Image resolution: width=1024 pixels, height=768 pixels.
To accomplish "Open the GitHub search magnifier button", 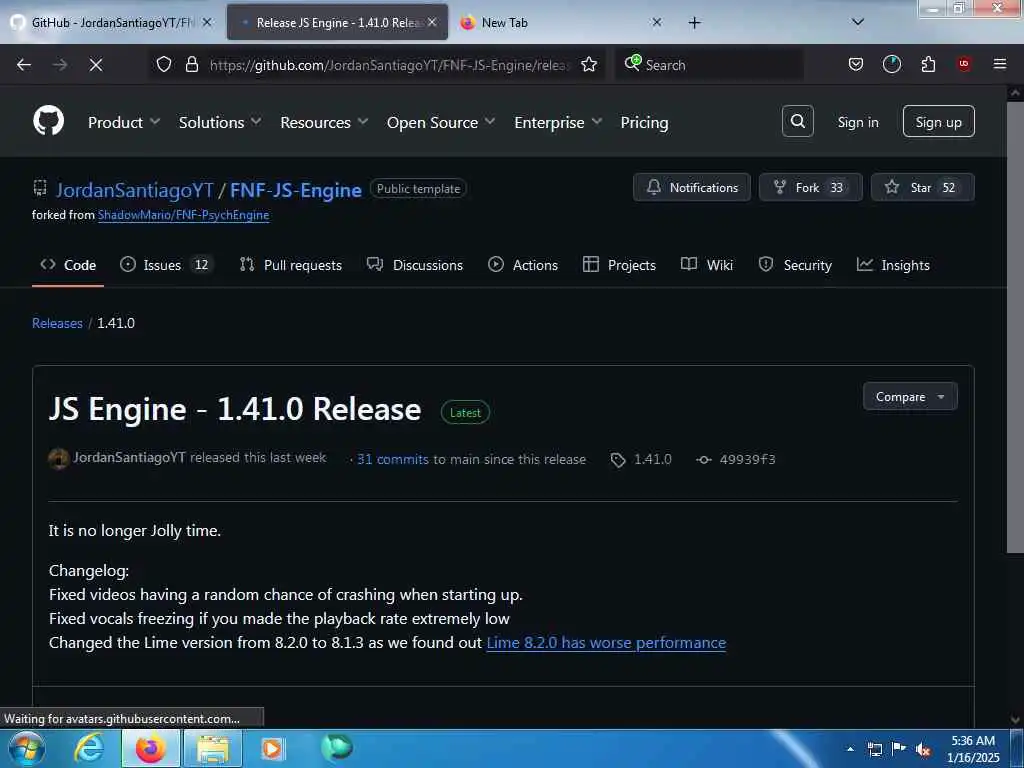I will point(797,121).
